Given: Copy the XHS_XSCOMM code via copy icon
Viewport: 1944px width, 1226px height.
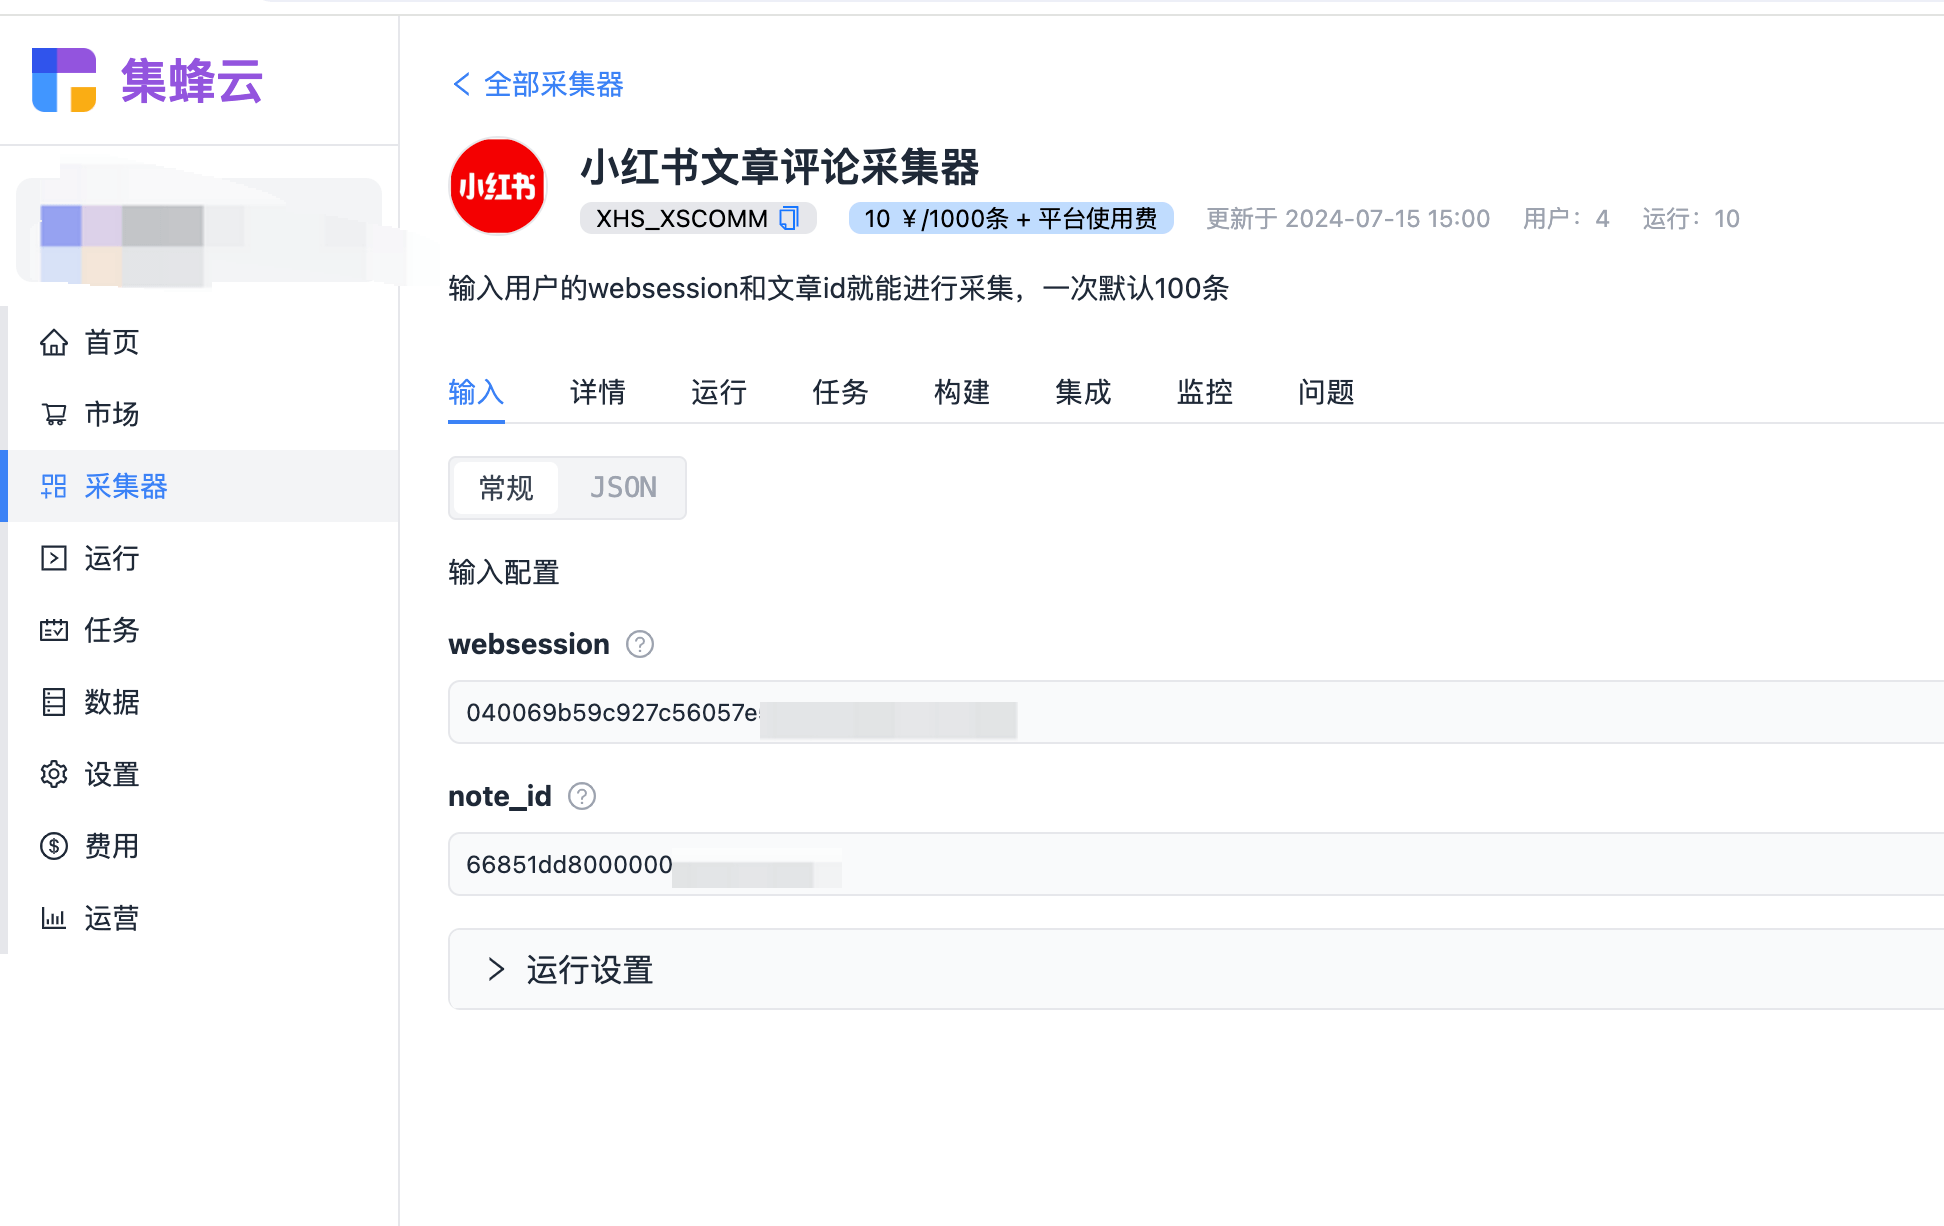Looking at the screenshot, I should [x=789, y=218].
